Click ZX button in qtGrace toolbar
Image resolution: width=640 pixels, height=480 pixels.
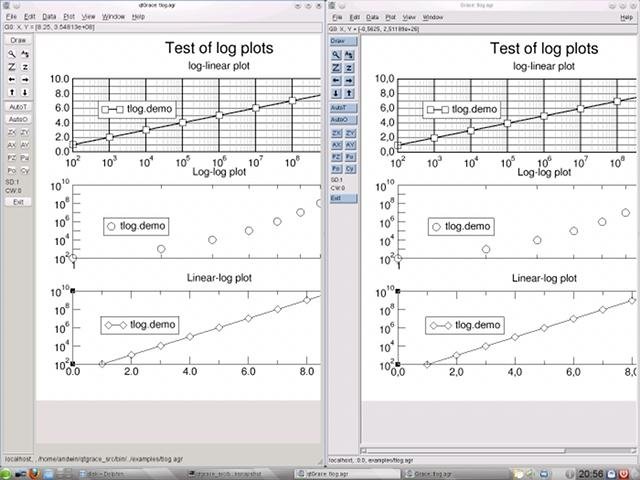tap(12, 132)
